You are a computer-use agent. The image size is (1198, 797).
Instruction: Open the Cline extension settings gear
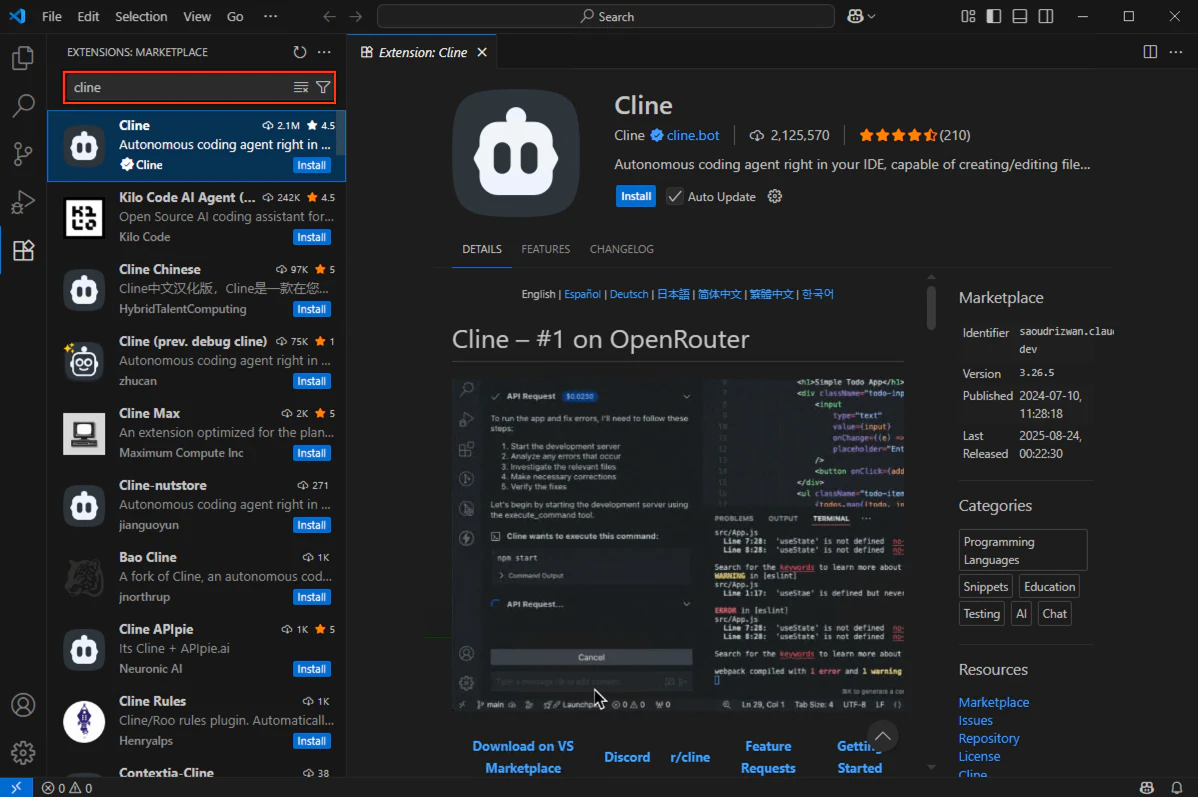[x=775, y=196]
